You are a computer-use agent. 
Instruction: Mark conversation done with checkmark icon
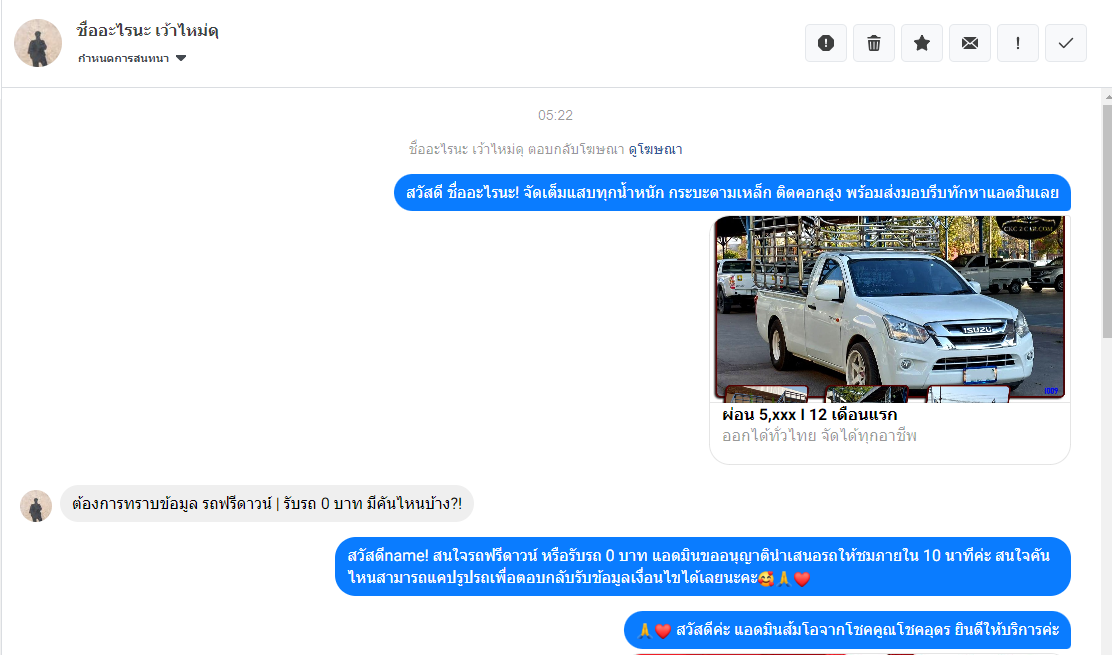[x=1066, y=43]
